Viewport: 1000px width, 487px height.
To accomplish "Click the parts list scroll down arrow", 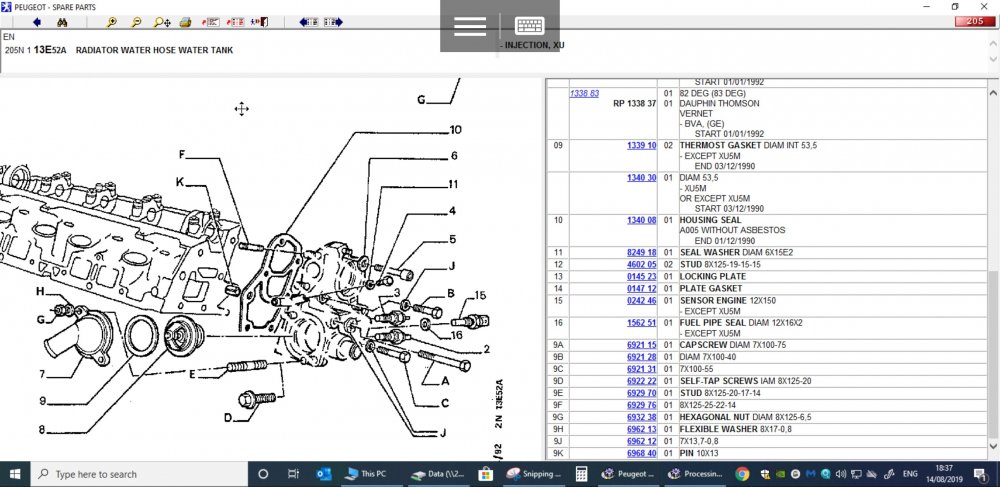I will coord(993,447).
